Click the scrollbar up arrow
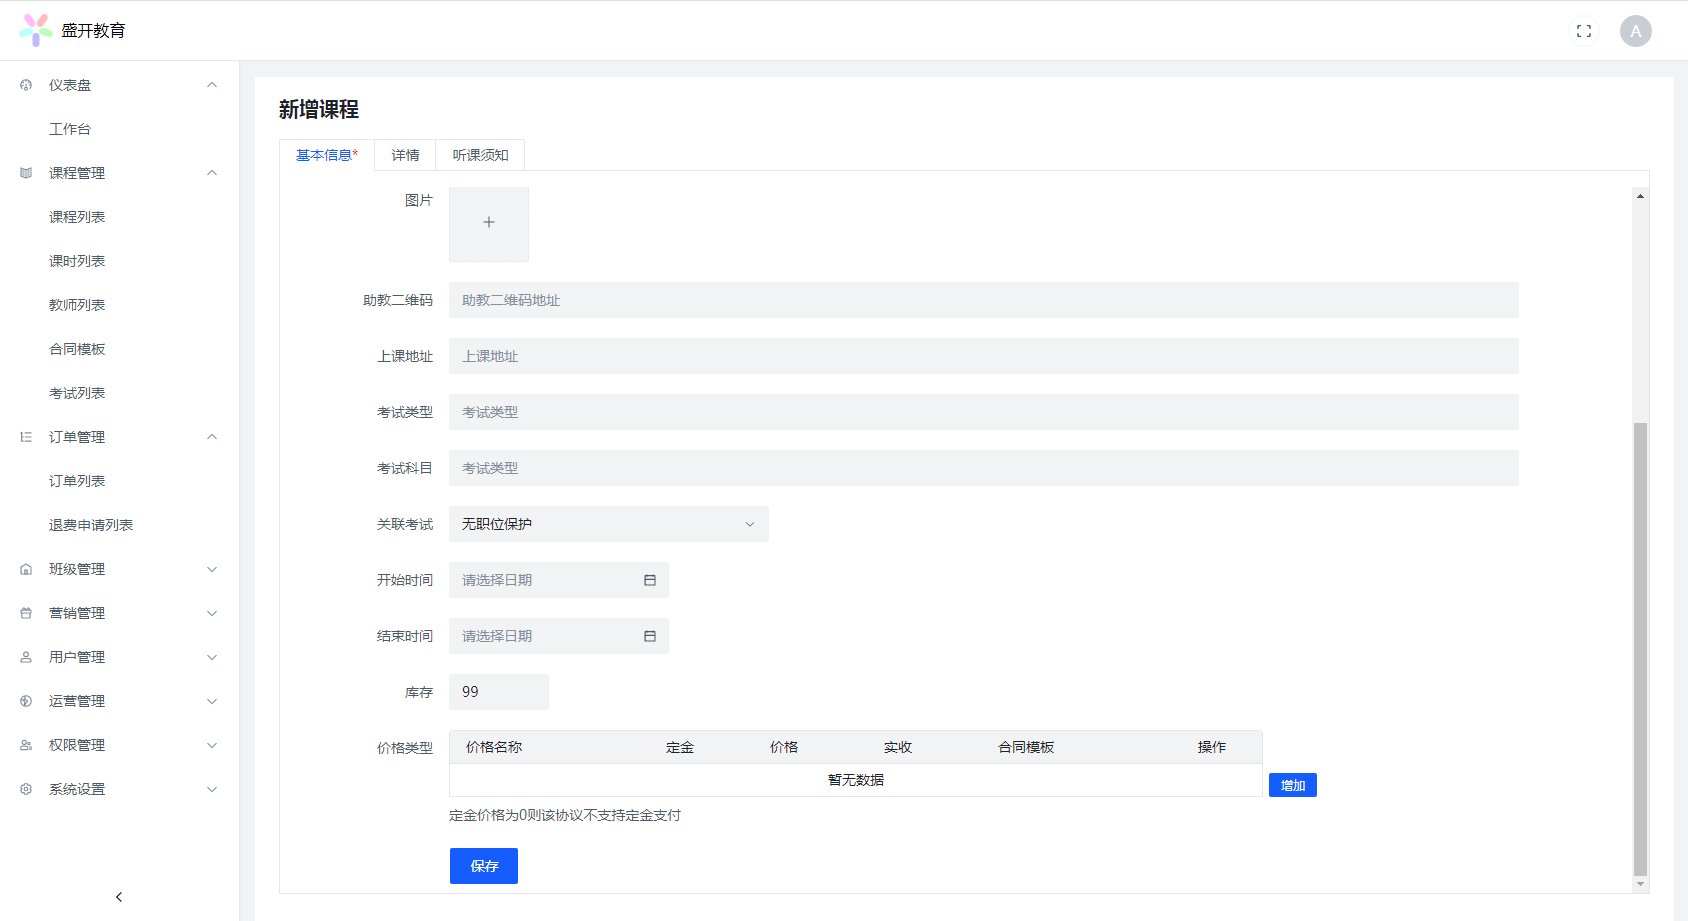 click(1640, 196)
